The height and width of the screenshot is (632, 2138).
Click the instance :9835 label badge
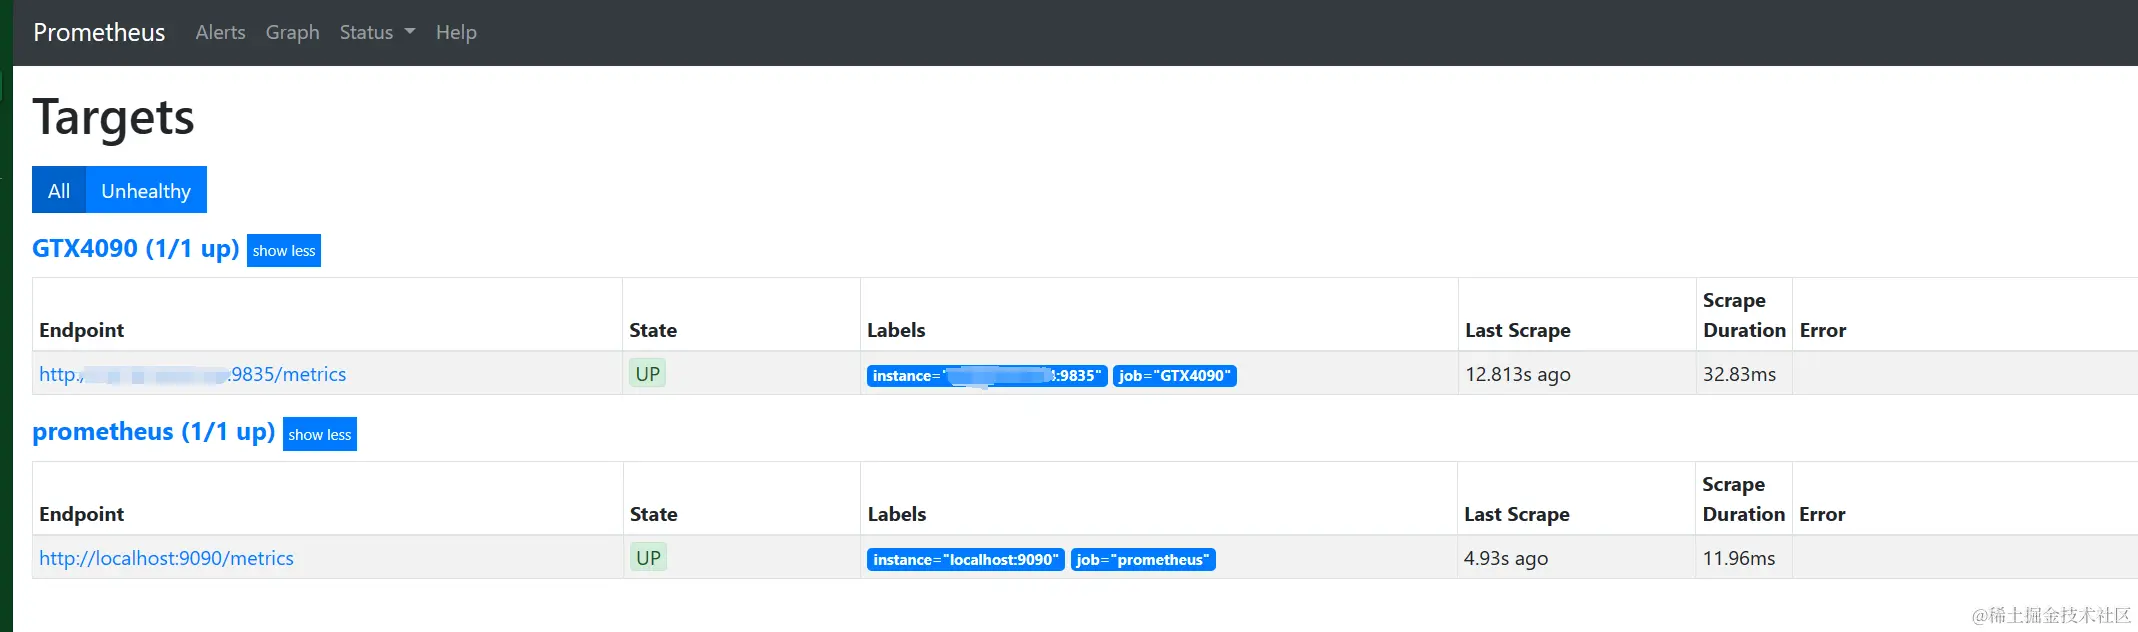point(987,376)
